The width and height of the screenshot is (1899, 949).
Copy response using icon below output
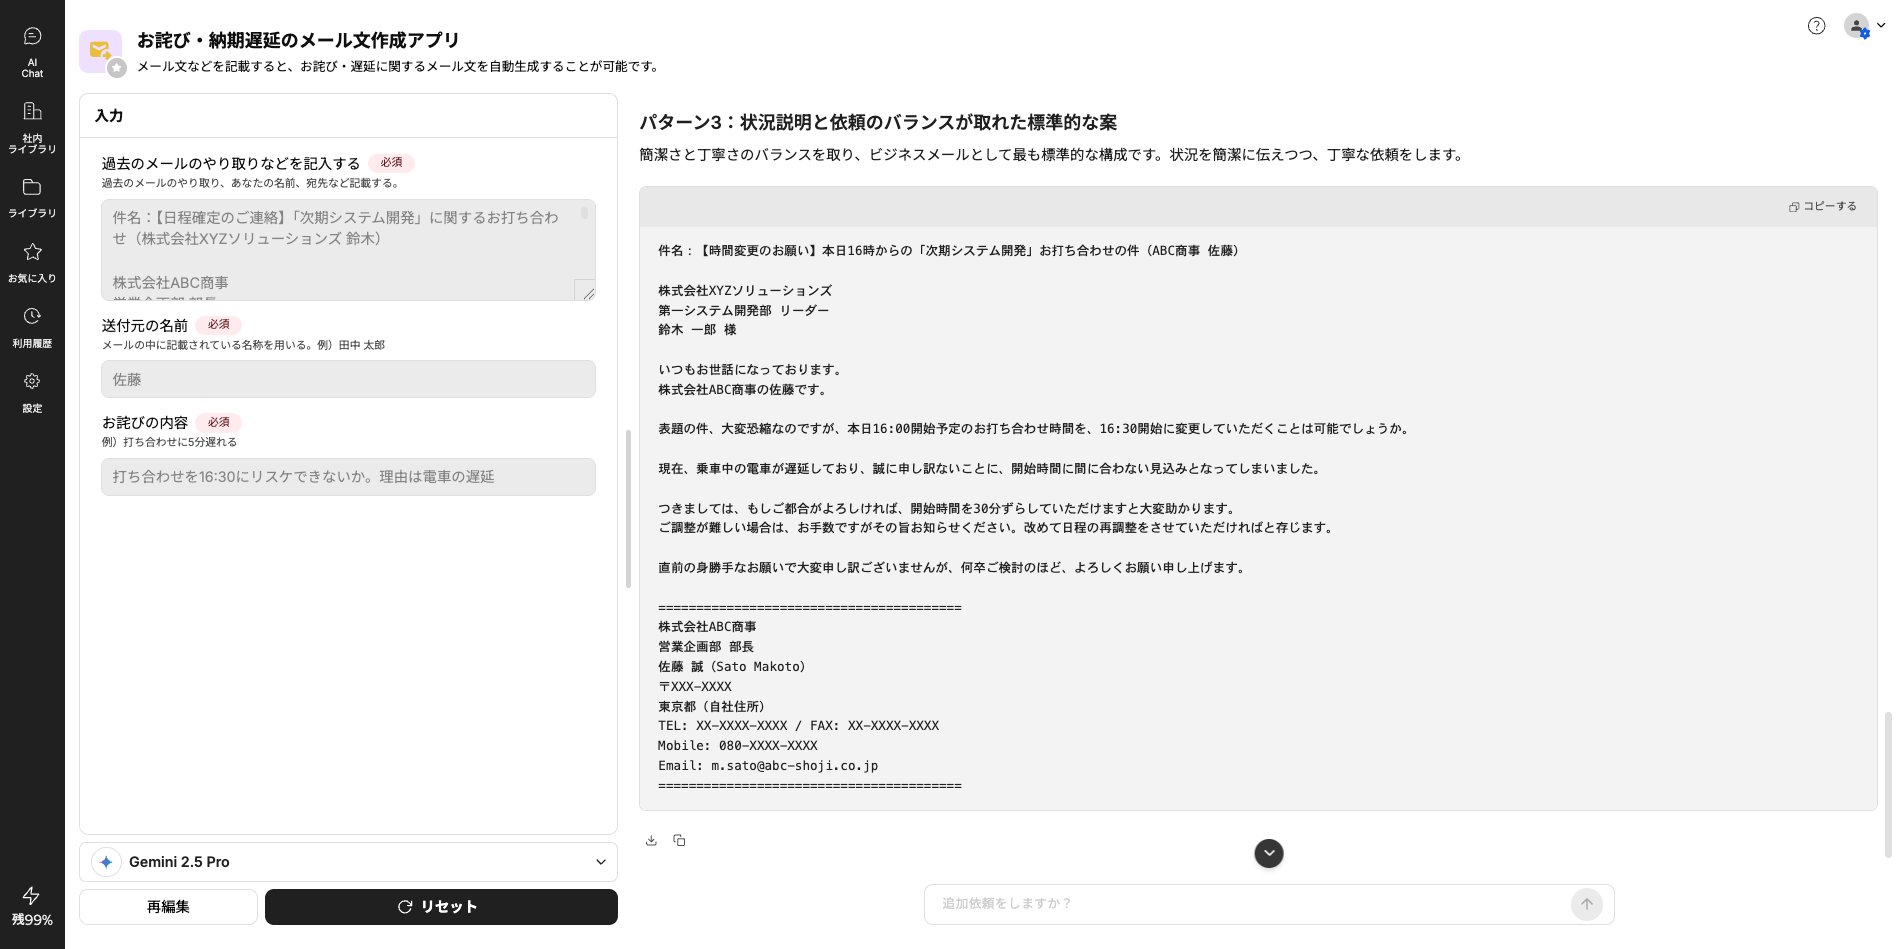679,840
